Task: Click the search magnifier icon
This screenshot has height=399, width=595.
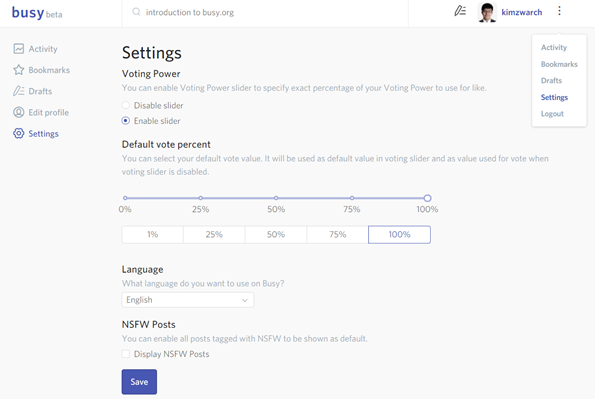Action: [x=136, y=12]
